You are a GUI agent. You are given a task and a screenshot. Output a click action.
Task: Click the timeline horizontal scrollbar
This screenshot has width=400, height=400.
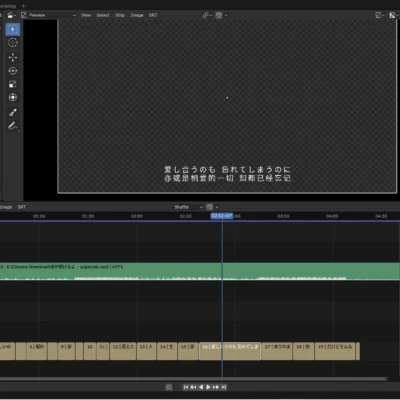pos(193,379)
